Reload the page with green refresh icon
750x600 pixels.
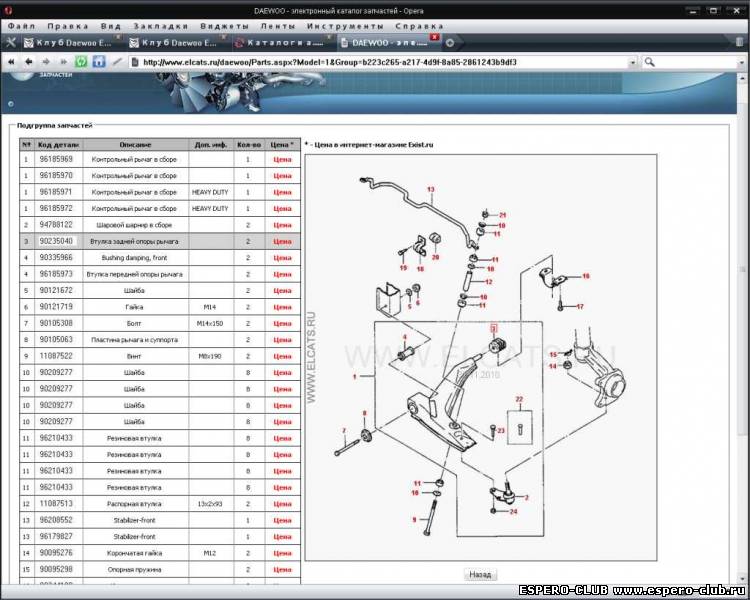click(81, 62)
